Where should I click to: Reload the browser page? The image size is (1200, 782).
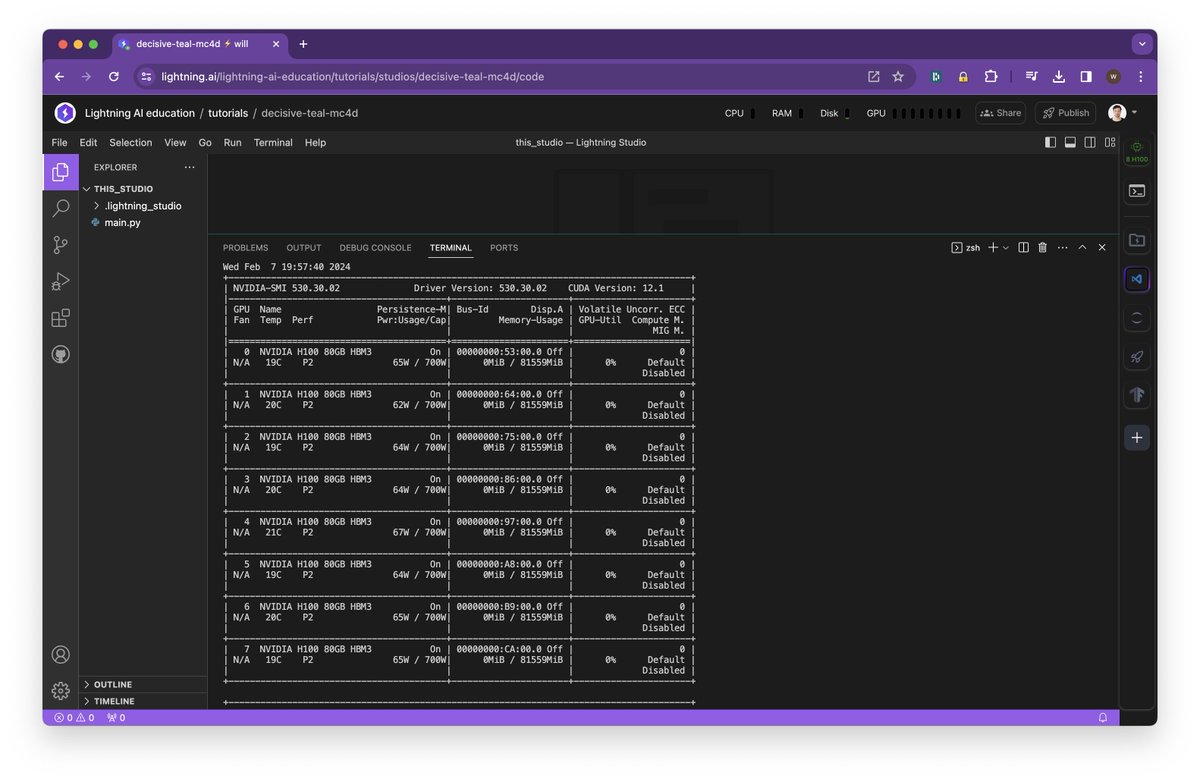pyautogui.click(x=113, y=76)
